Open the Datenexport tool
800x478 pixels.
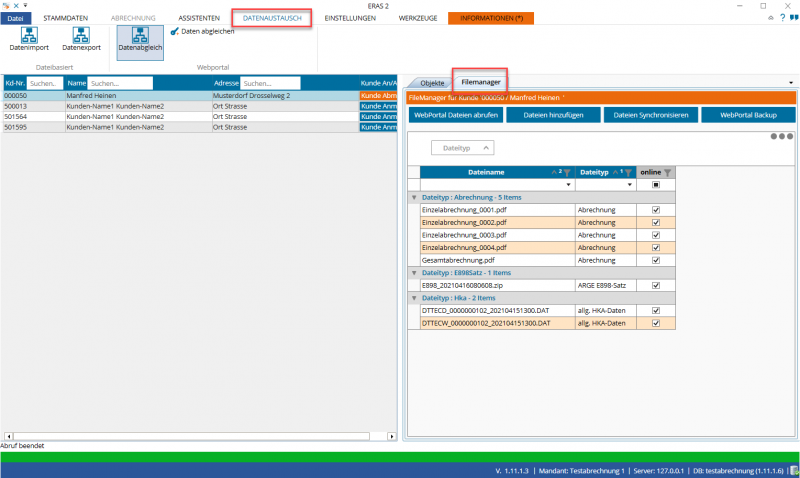(x=81, y=39)
